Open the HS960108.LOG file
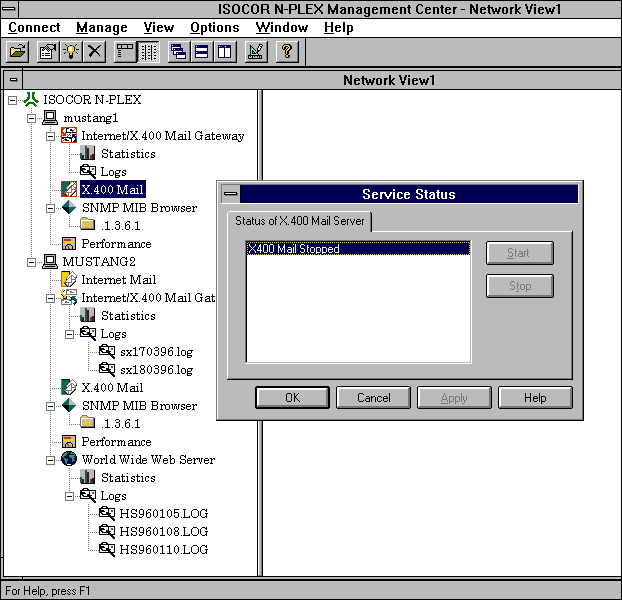Image resolution: width=622 pixels, height=600 pixels. tap(163, 531)
